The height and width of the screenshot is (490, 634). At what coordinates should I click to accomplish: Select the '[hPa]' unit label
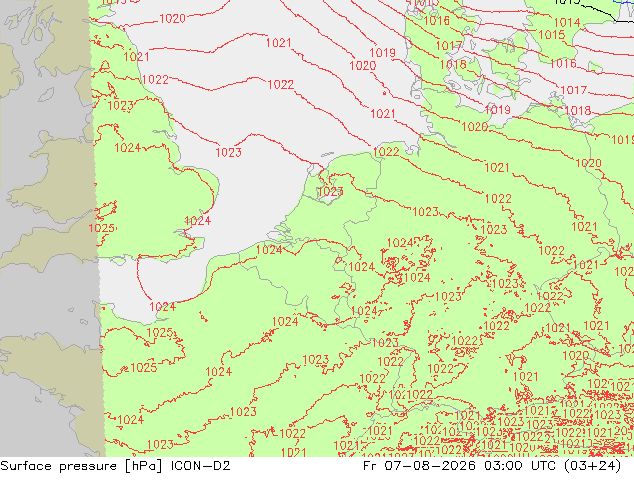pyautogui.click(x=144, y=466)
